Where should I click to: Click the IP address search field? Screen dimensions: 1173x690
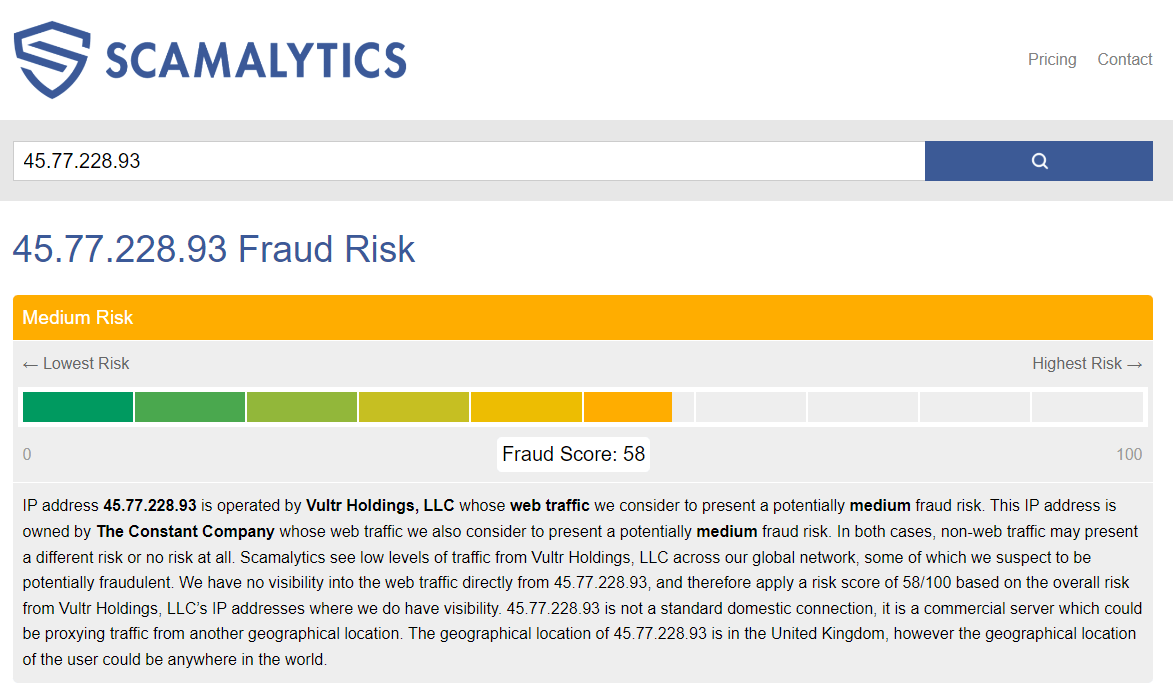(x=469, y=161)
